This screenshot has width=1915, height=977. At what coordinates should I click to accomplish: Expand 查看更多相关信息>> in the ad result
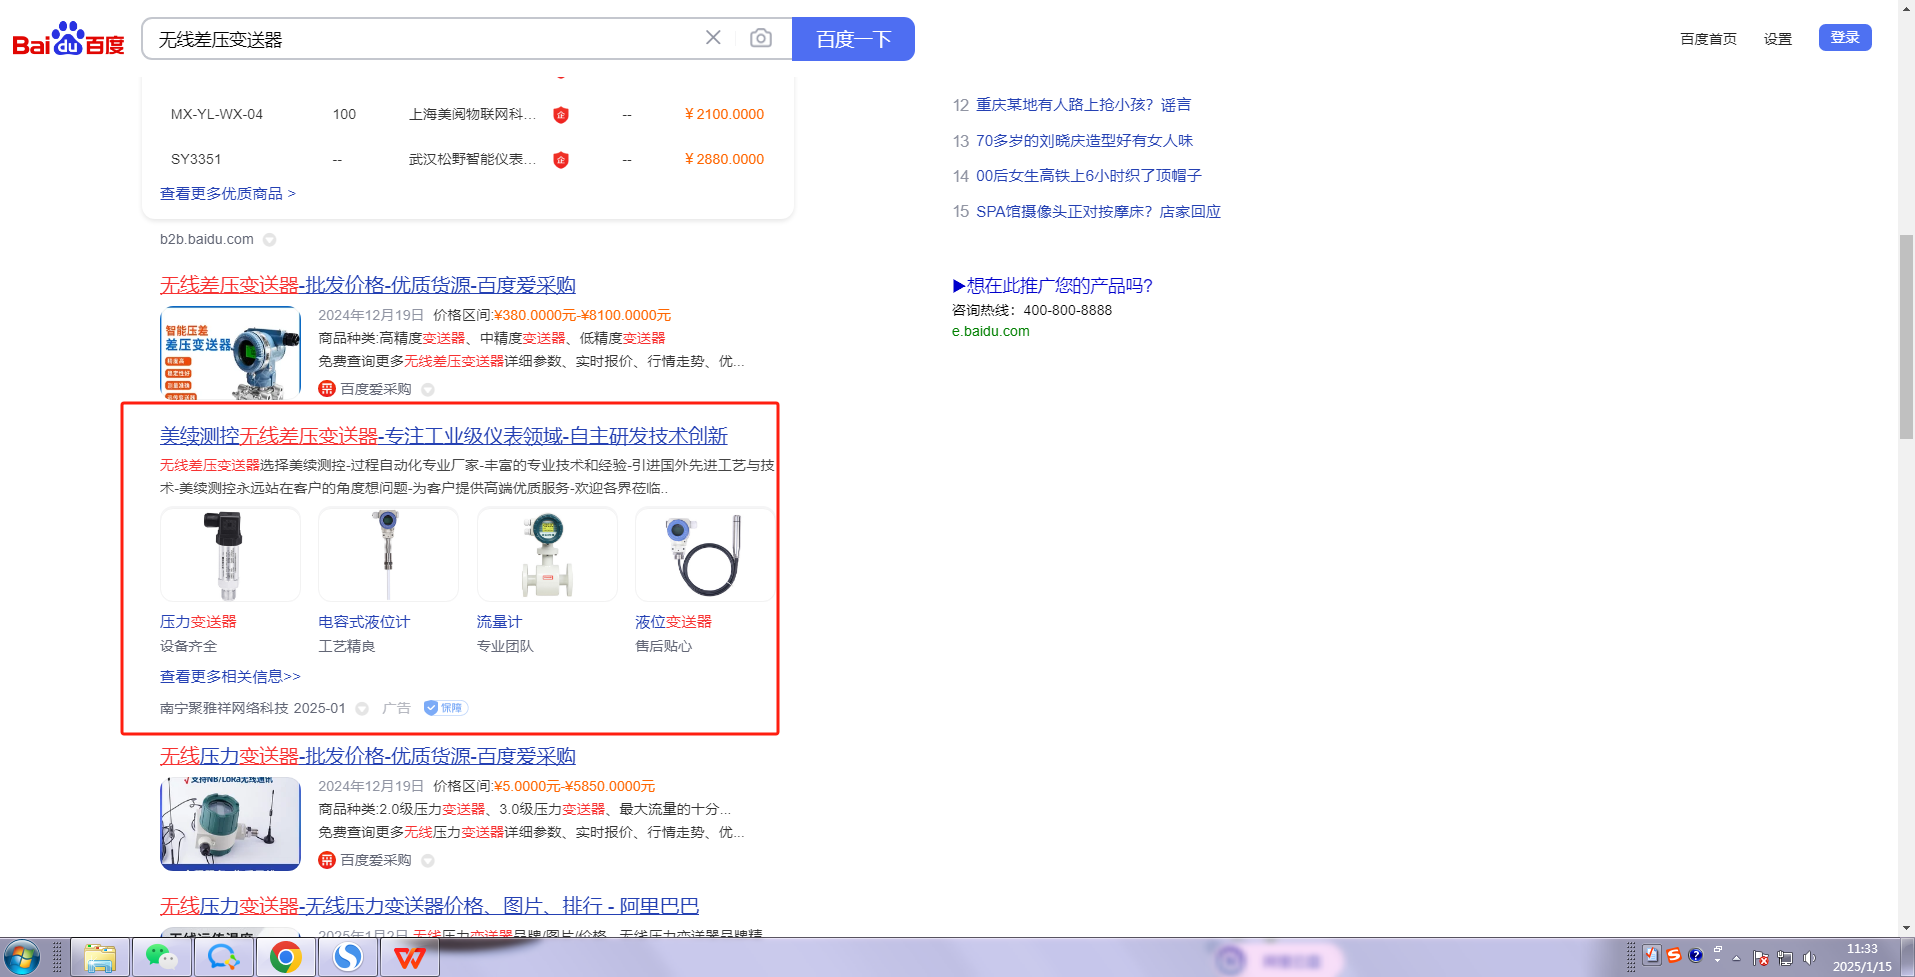point(230,677)
